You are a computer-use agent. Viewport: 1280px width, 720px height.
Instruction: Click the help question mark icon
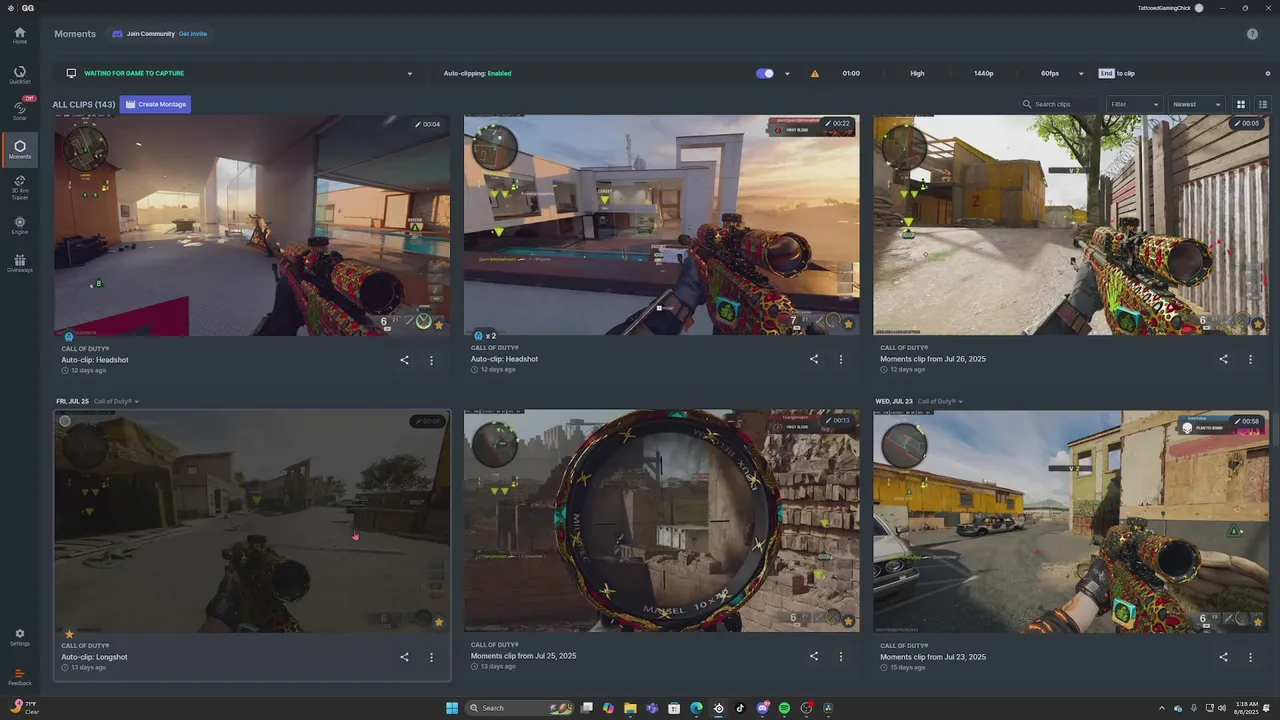(x=1252, y=34)
